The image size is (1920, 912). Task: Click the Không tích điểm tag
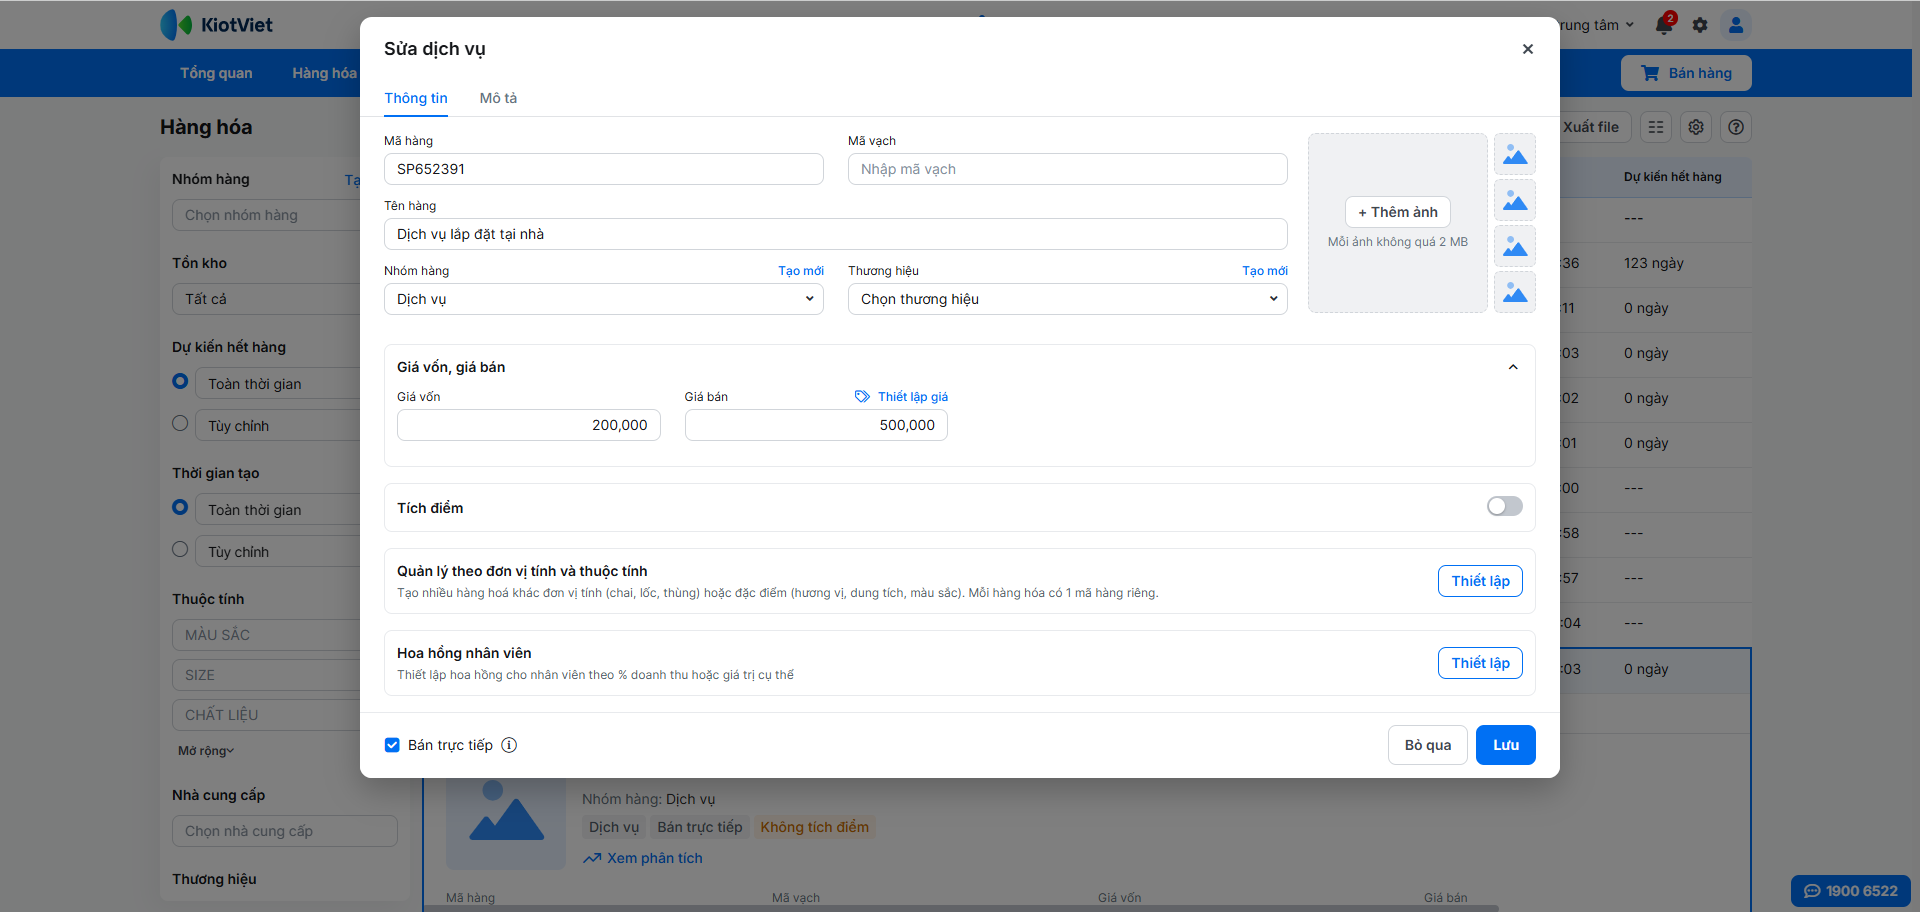[x=814, y=827]
